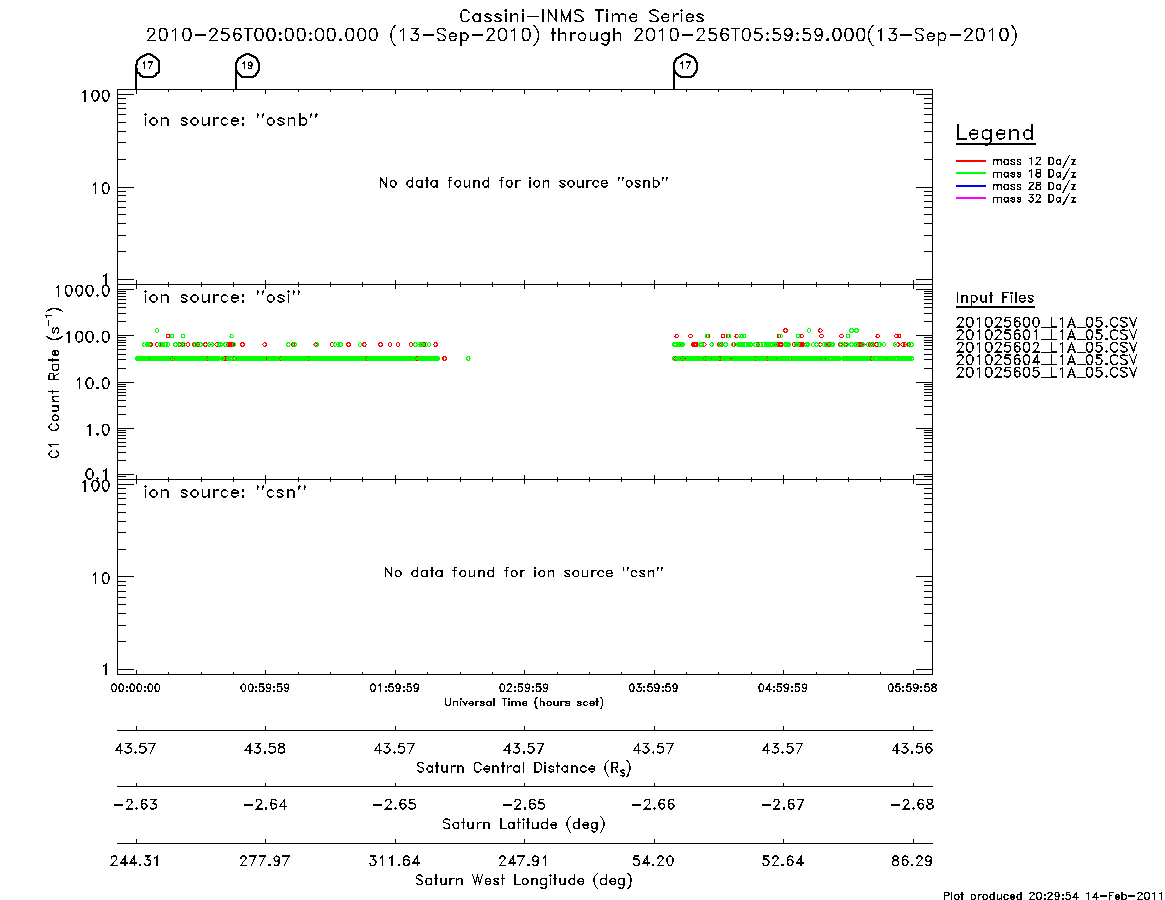Select input file 201025602_L1A_05.CSV
Viewport: 1165px width, 900px height.
[1046, 348]
